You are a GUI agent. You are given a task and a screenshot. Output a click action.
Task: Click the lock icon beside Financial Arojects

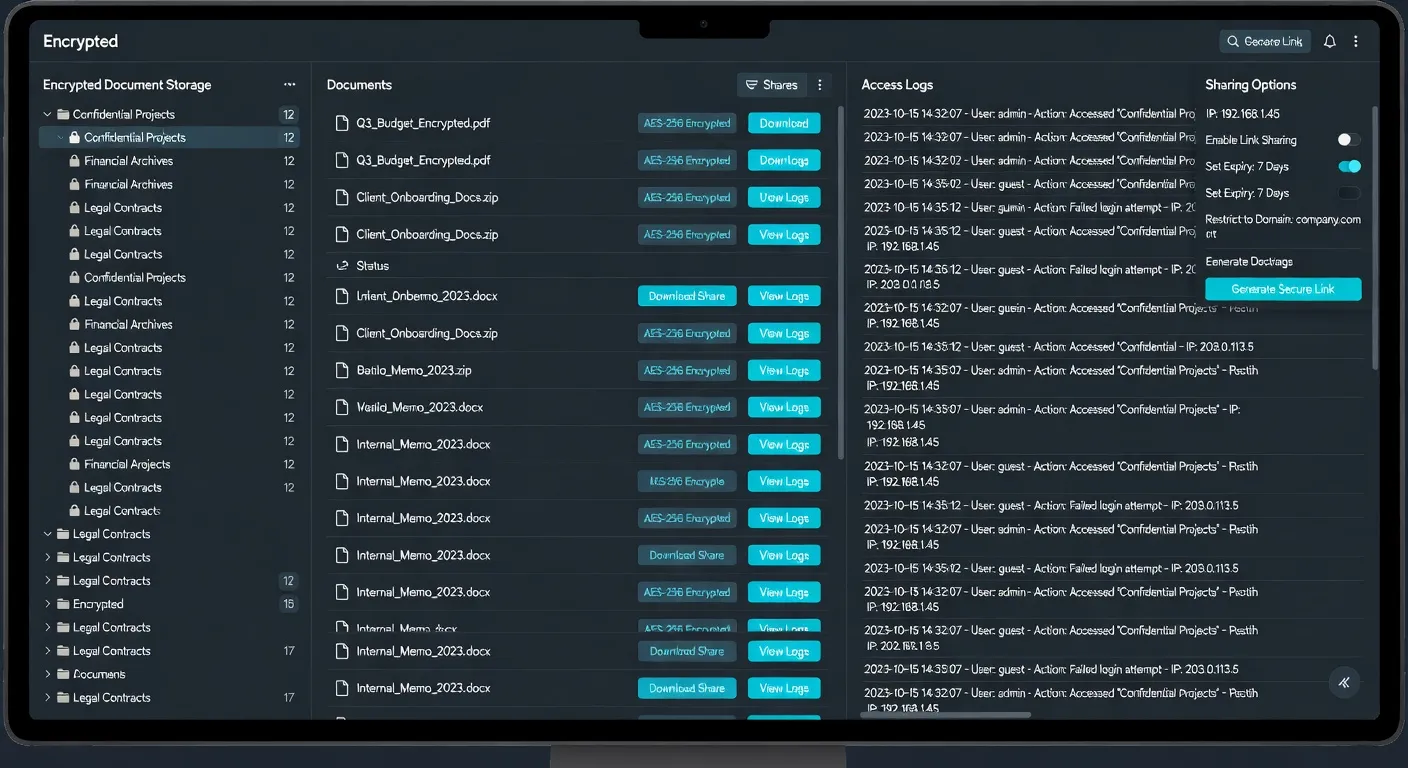point(74,465)
